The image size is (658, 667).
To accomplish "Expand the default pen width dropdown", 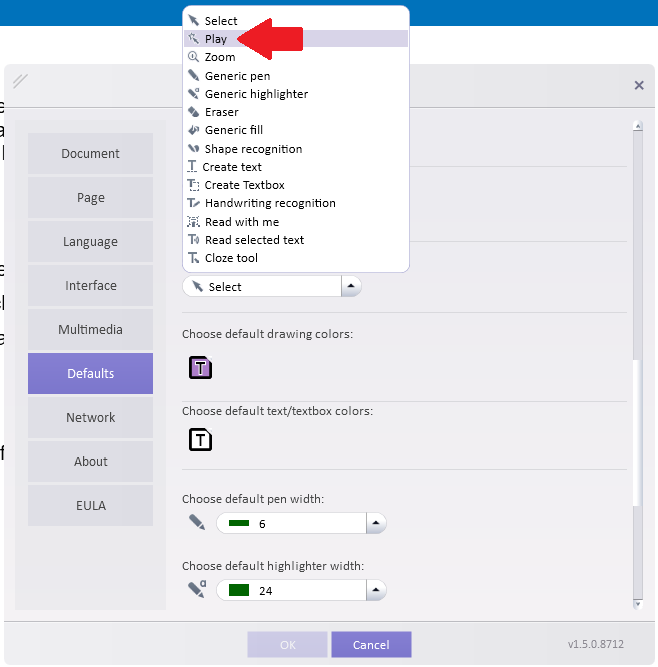I will [375, 523].
